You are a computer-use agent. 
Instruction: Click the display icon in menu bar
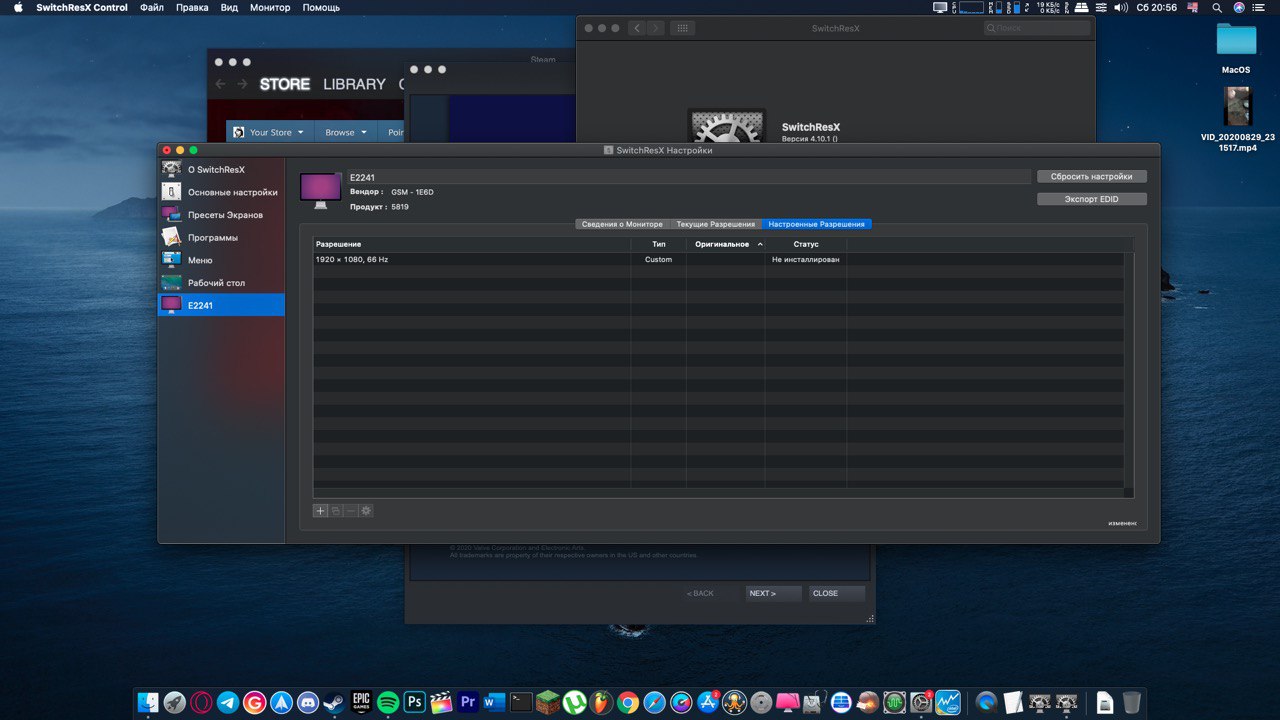pyautogui.click(x=940, y=7)
